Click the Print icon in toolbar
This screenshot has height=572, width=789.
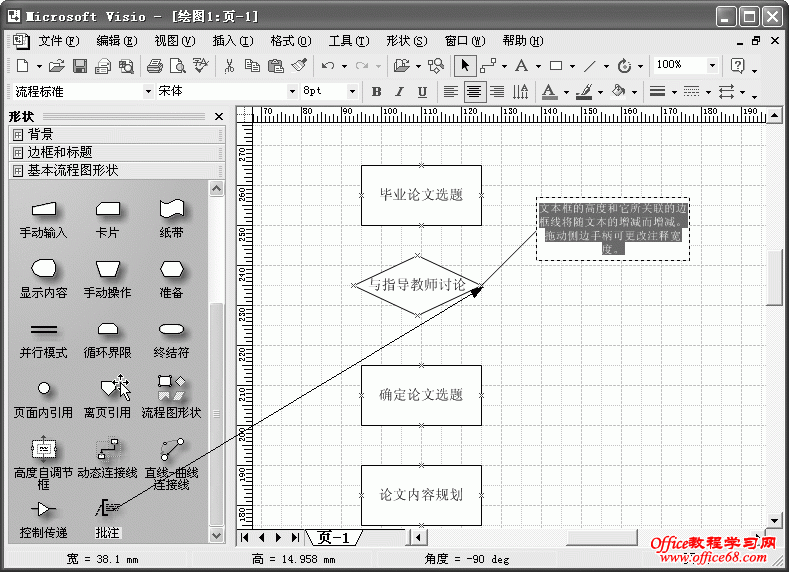point(154,66)
